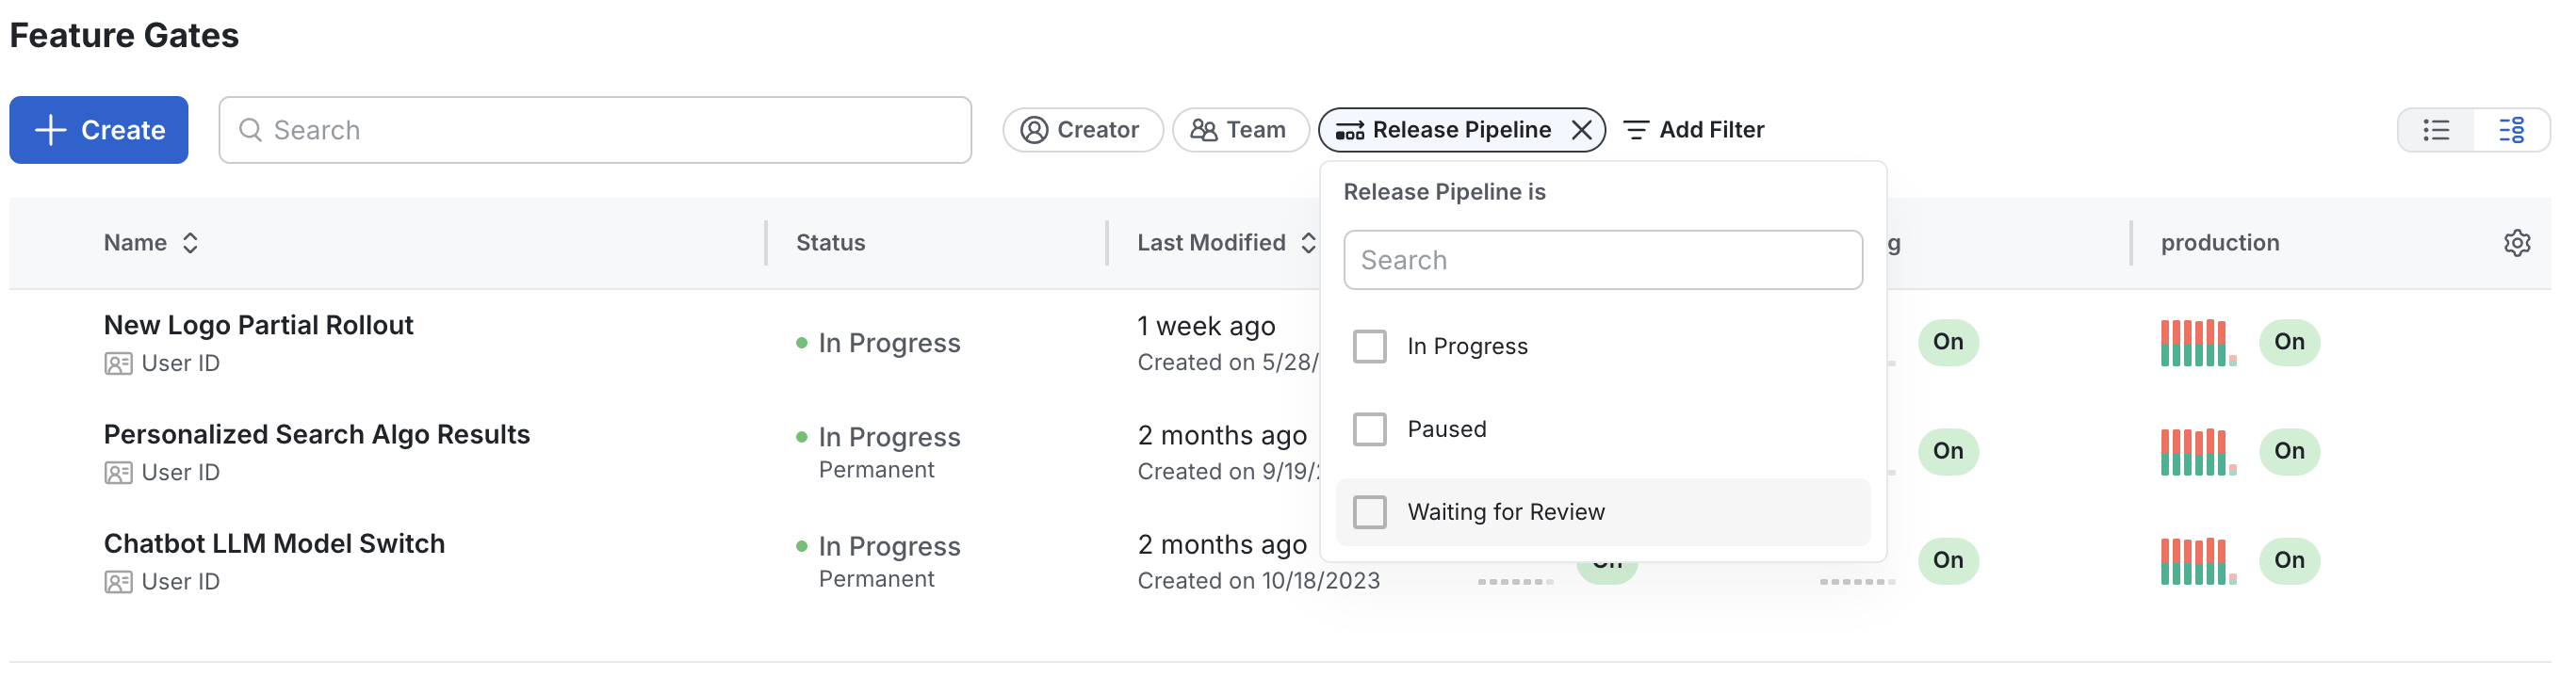
Task: Click In Progress status of New Logo Partial Rollout
Action: [x=889, y=343]
